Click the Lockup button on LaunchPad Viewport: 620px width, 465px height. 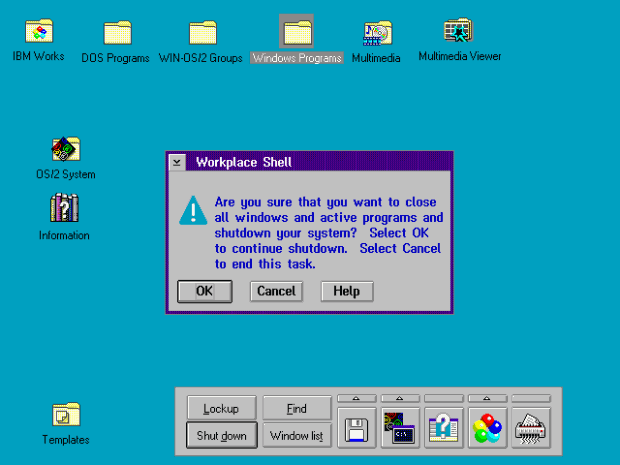click(x=221, y=408)
